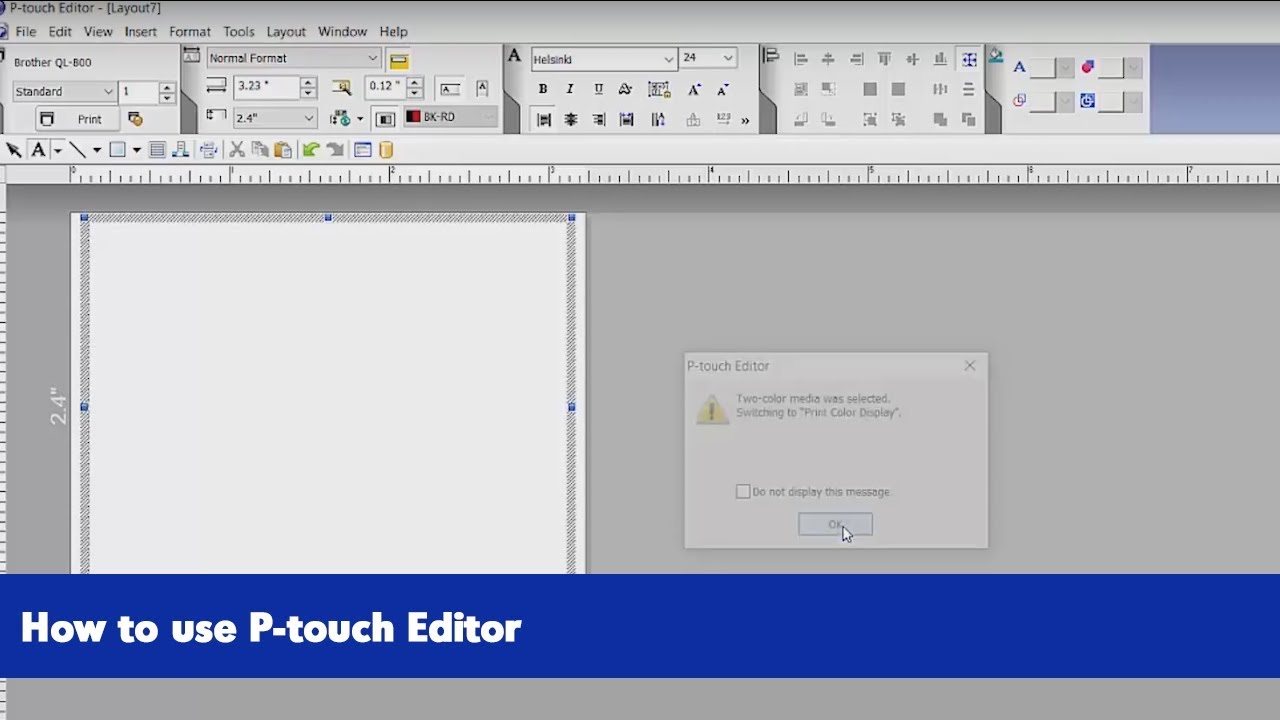This screenshot has width=1280, height=720.
Task: Click the text color A icon
Action: click(1019, 68)
